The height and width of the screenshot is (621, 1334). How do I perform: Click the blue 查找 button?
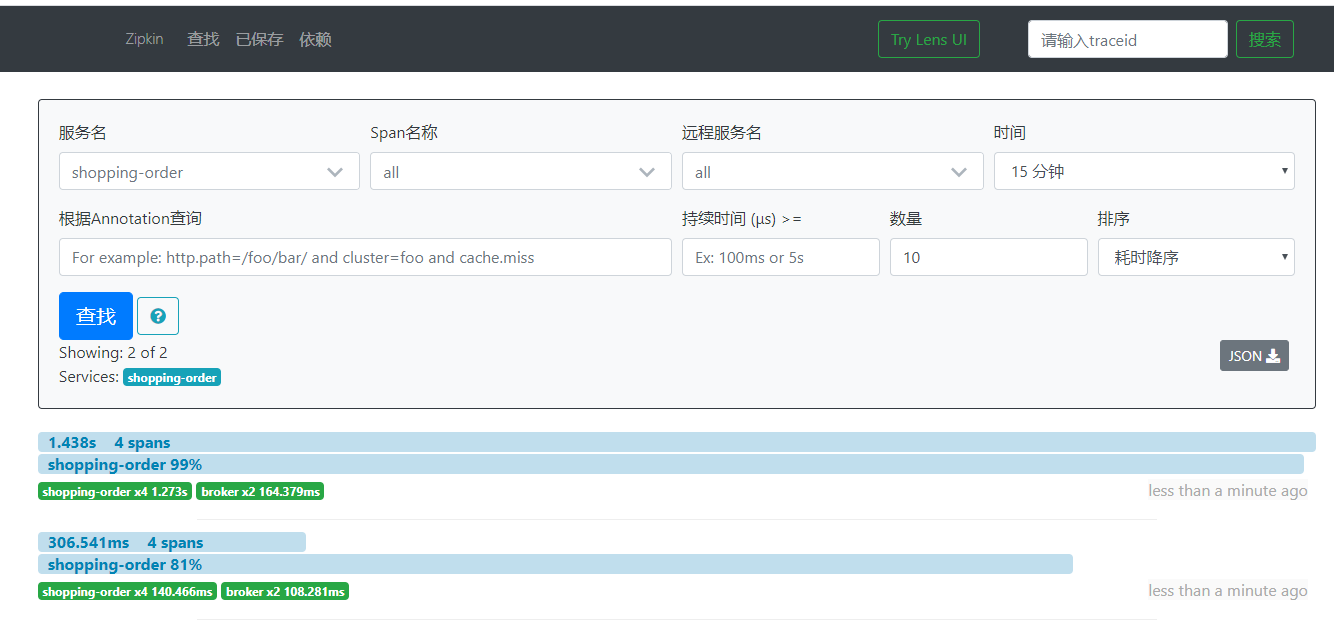pyautogui.click(x=96, y=316)
